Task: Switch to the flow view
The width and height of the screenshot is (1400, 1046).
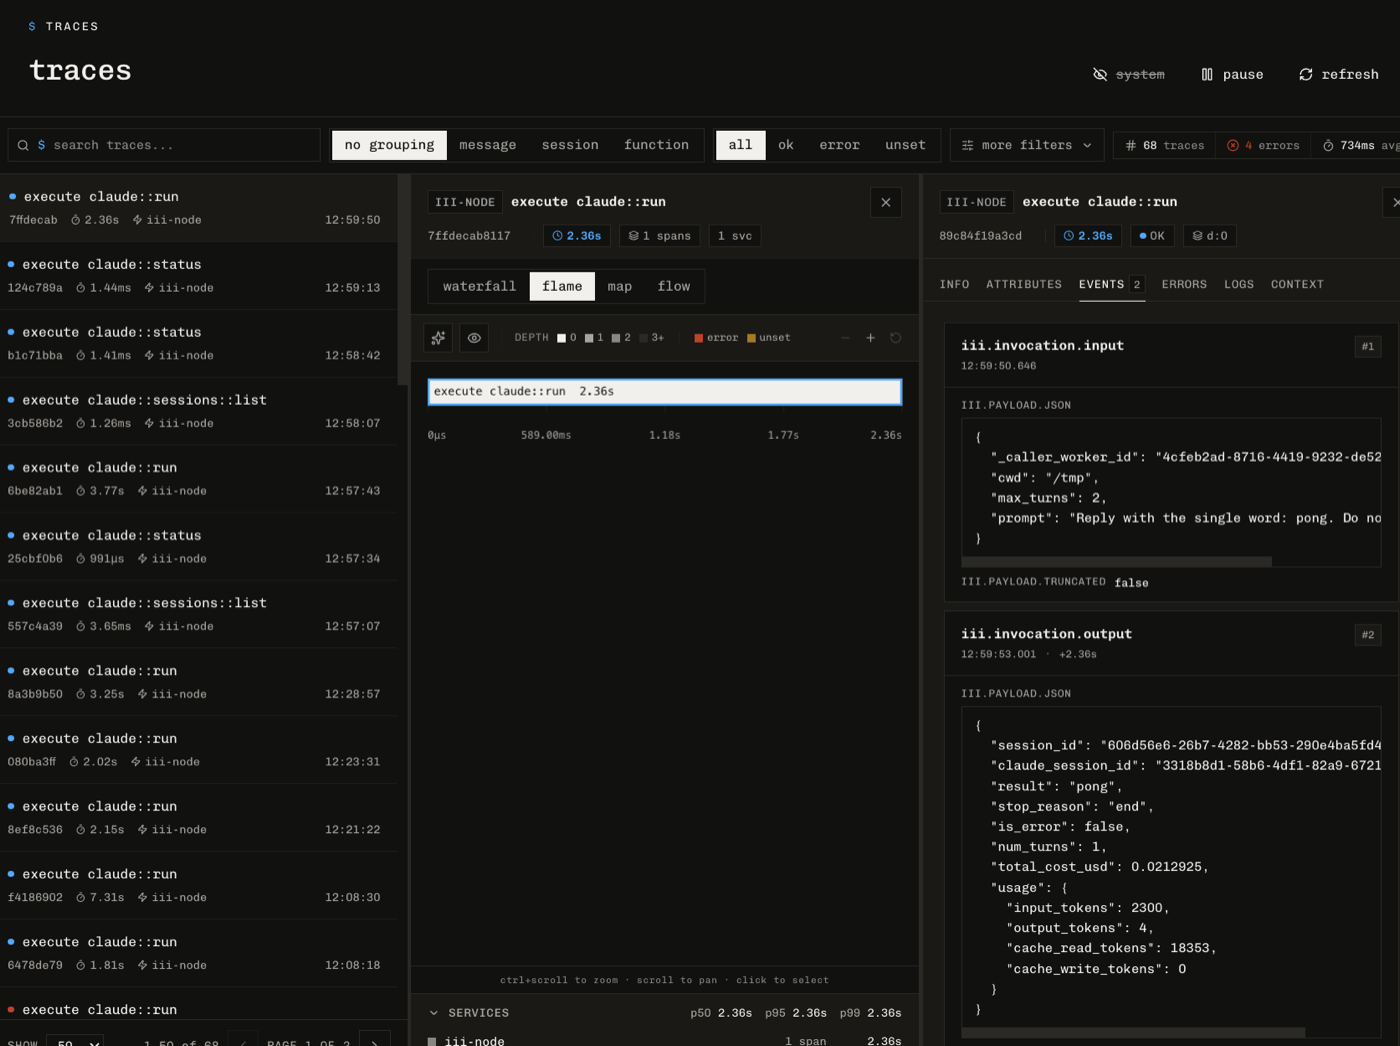Action: coord(674,286)
